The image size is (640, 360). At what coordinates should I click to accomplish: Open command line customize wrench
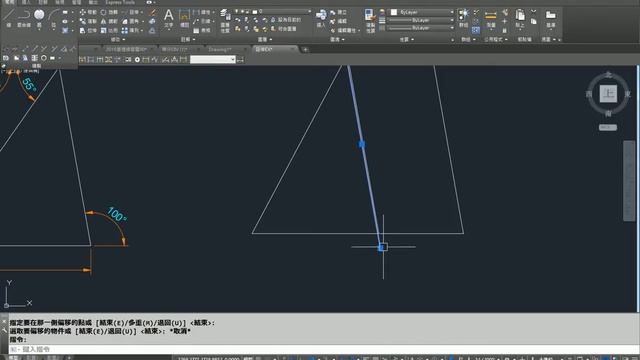(4, 330)
